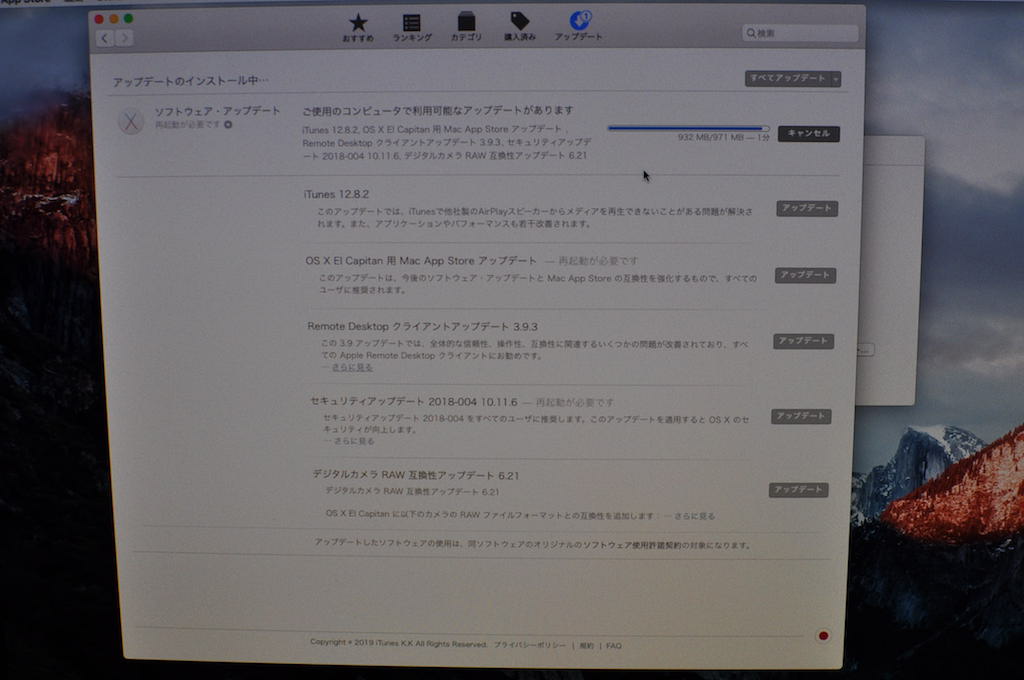Open App Store menu in the menu bar
The width and height of the screenshot is (1024, 680).
pyautogui.click(x=26, y=2)
